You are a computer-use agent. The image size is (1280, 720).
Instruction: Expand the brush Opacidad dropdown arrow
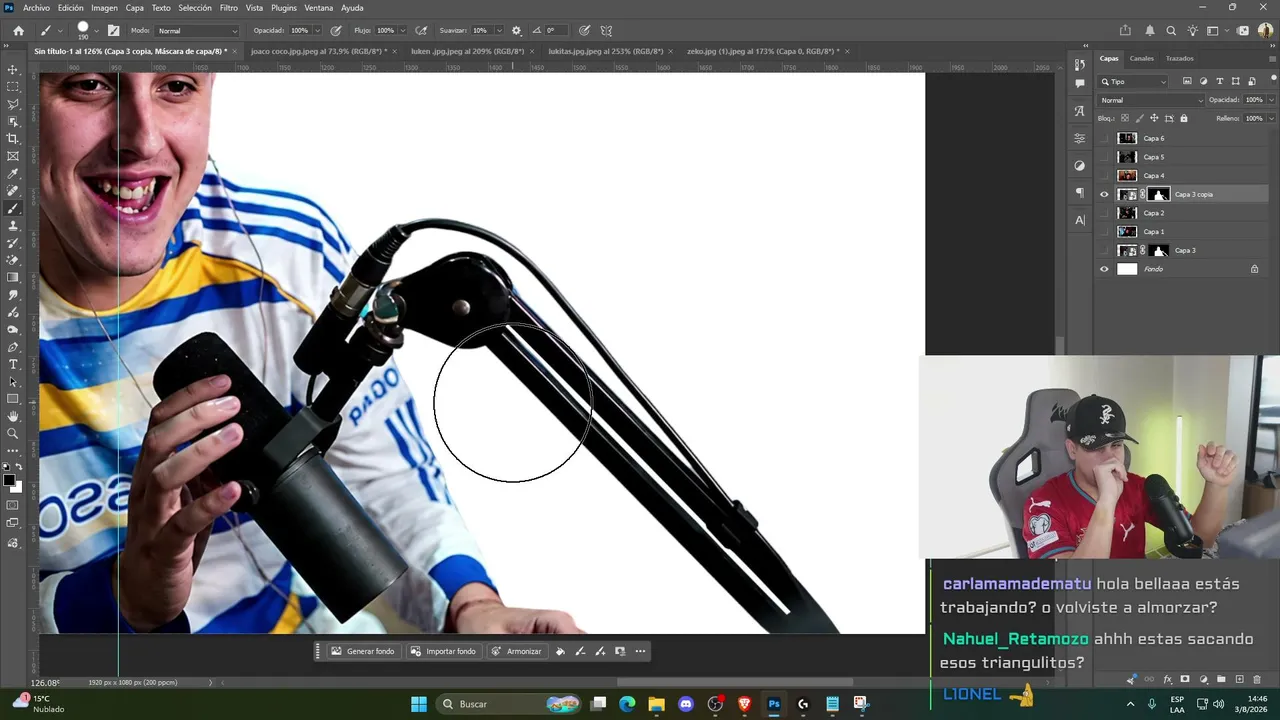pos(317,31)
